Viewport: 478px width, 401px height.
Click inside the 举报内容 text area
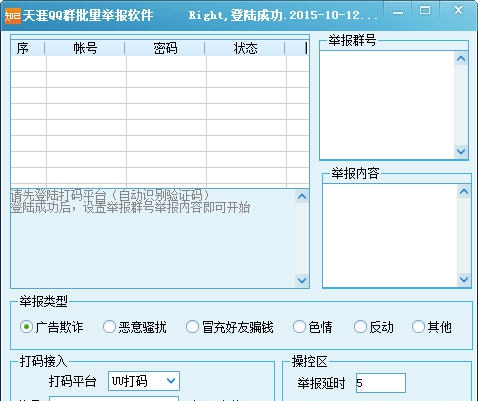pos(390,235)
